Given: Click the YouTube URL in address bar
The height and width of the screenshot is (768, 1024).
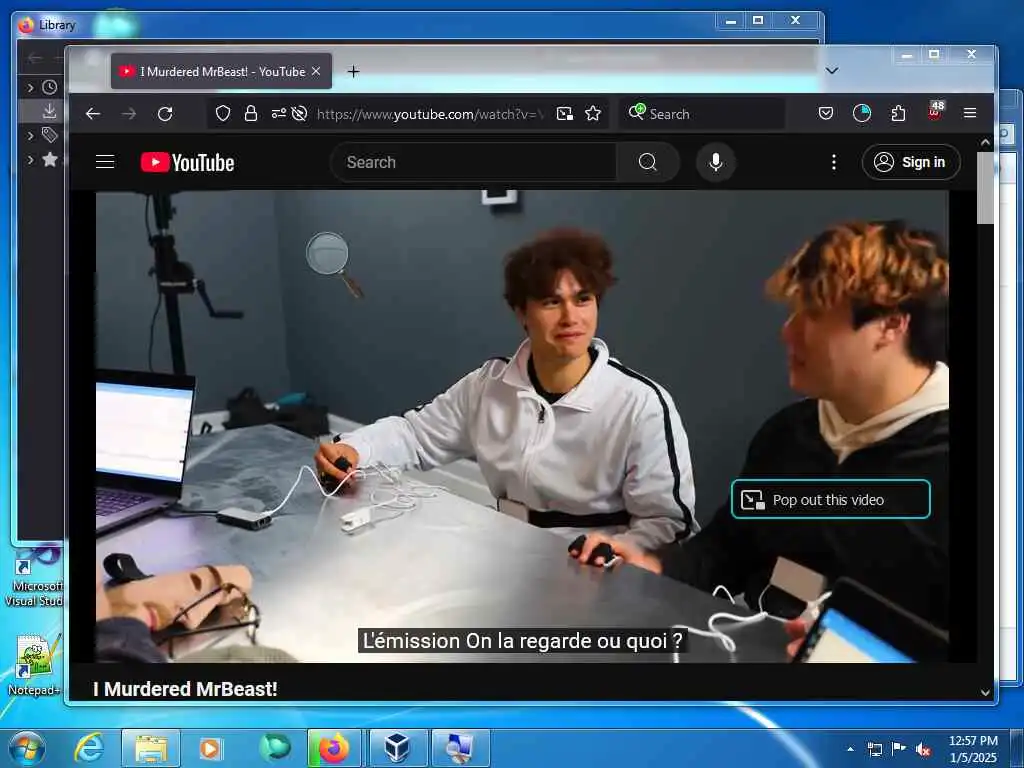Looking at the screenshot, I should (430, 114).
